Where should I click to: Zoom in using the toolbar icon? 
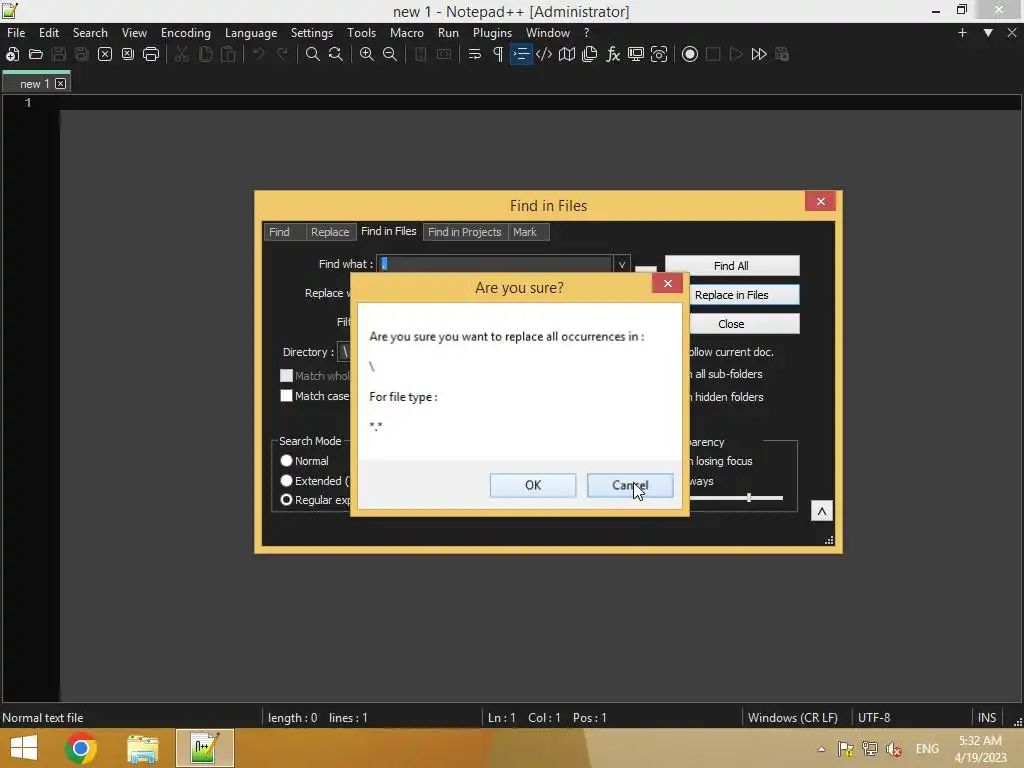(x=367, y=54)
